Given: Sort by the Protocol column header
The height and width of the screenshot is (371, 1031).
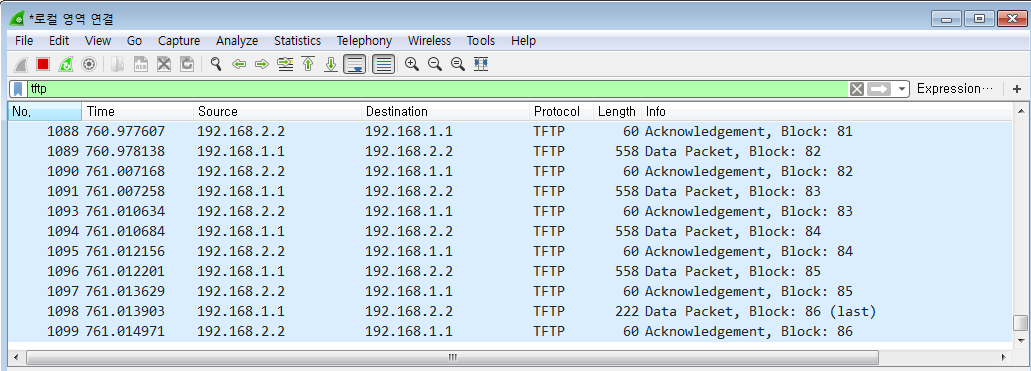Looking at the screenshot, I should pos(562,112).
